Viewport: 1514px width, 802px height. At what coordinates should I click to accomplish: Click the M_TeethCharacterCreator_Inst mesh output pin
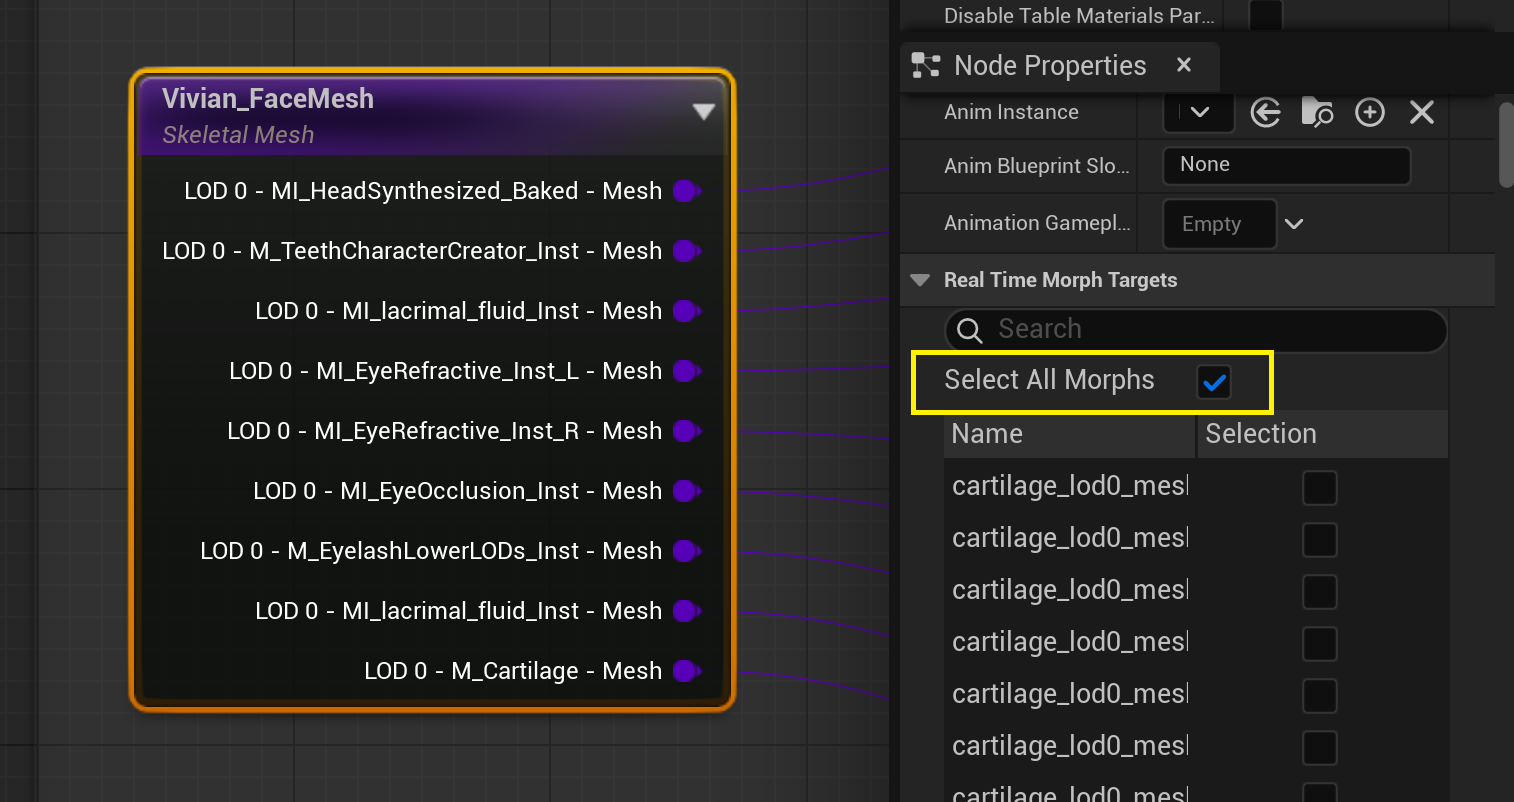point(687,251)
